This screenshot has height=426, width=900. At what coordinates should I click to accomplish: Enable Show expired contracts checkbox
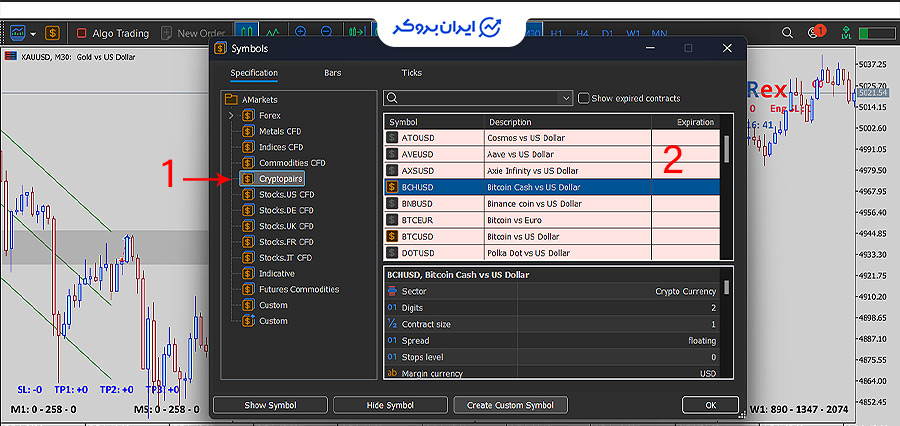(x=584, y=98)
